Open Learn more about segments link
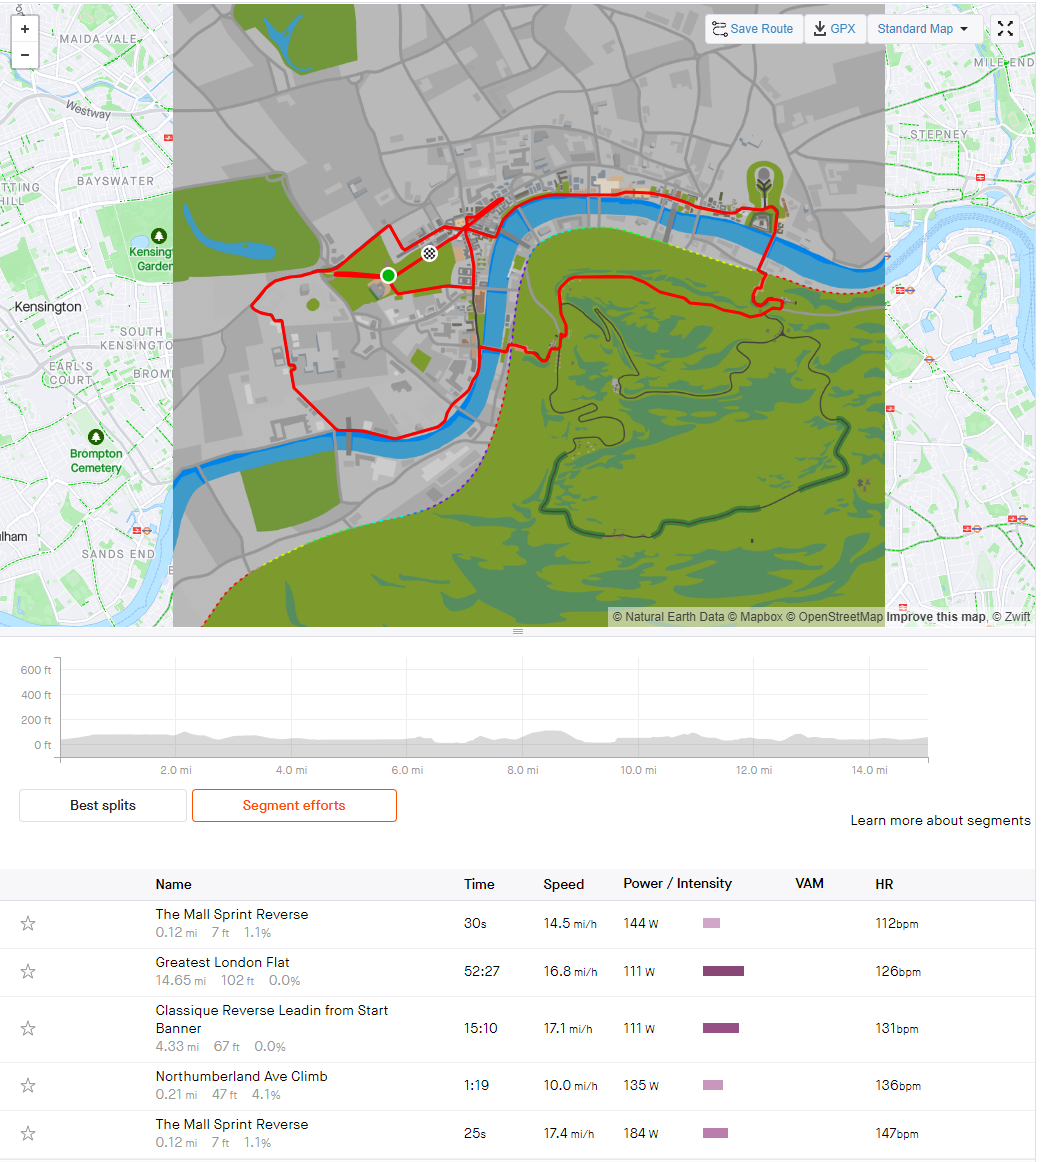This screenshot has height=1162, width=1042. click(940, 820)
